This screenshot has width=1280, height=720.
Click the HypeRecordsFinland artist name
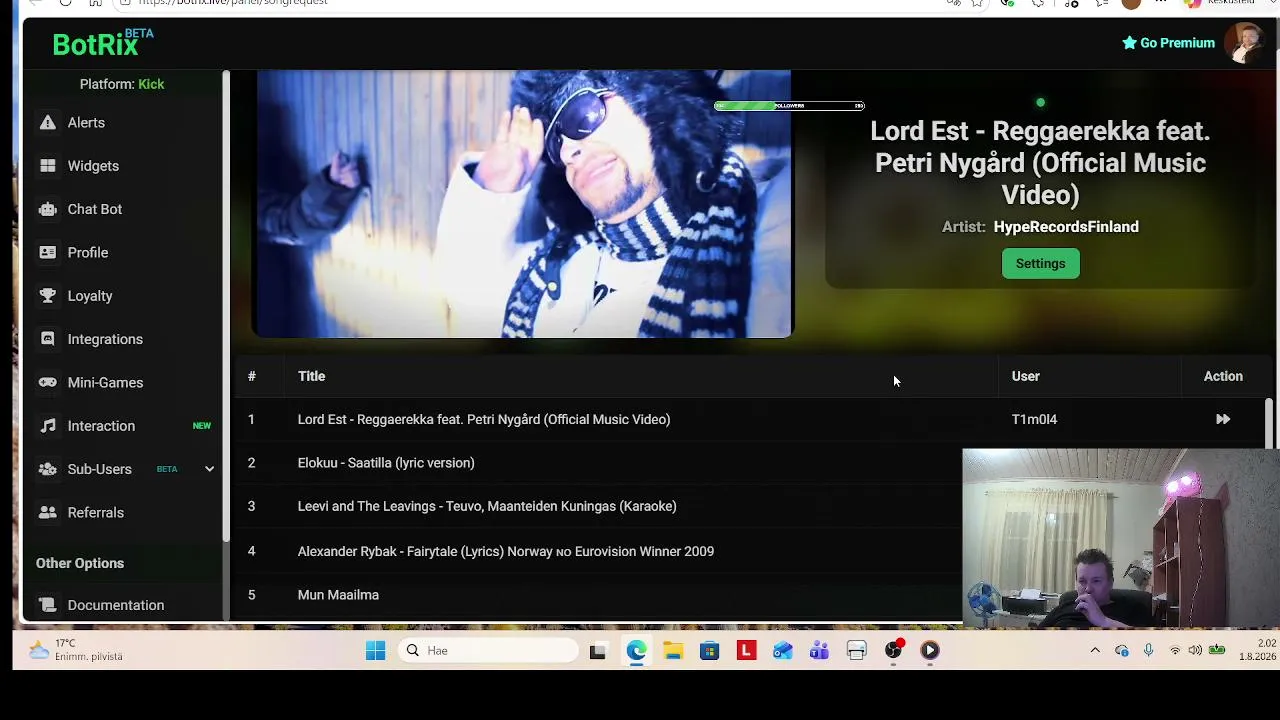1066,227
